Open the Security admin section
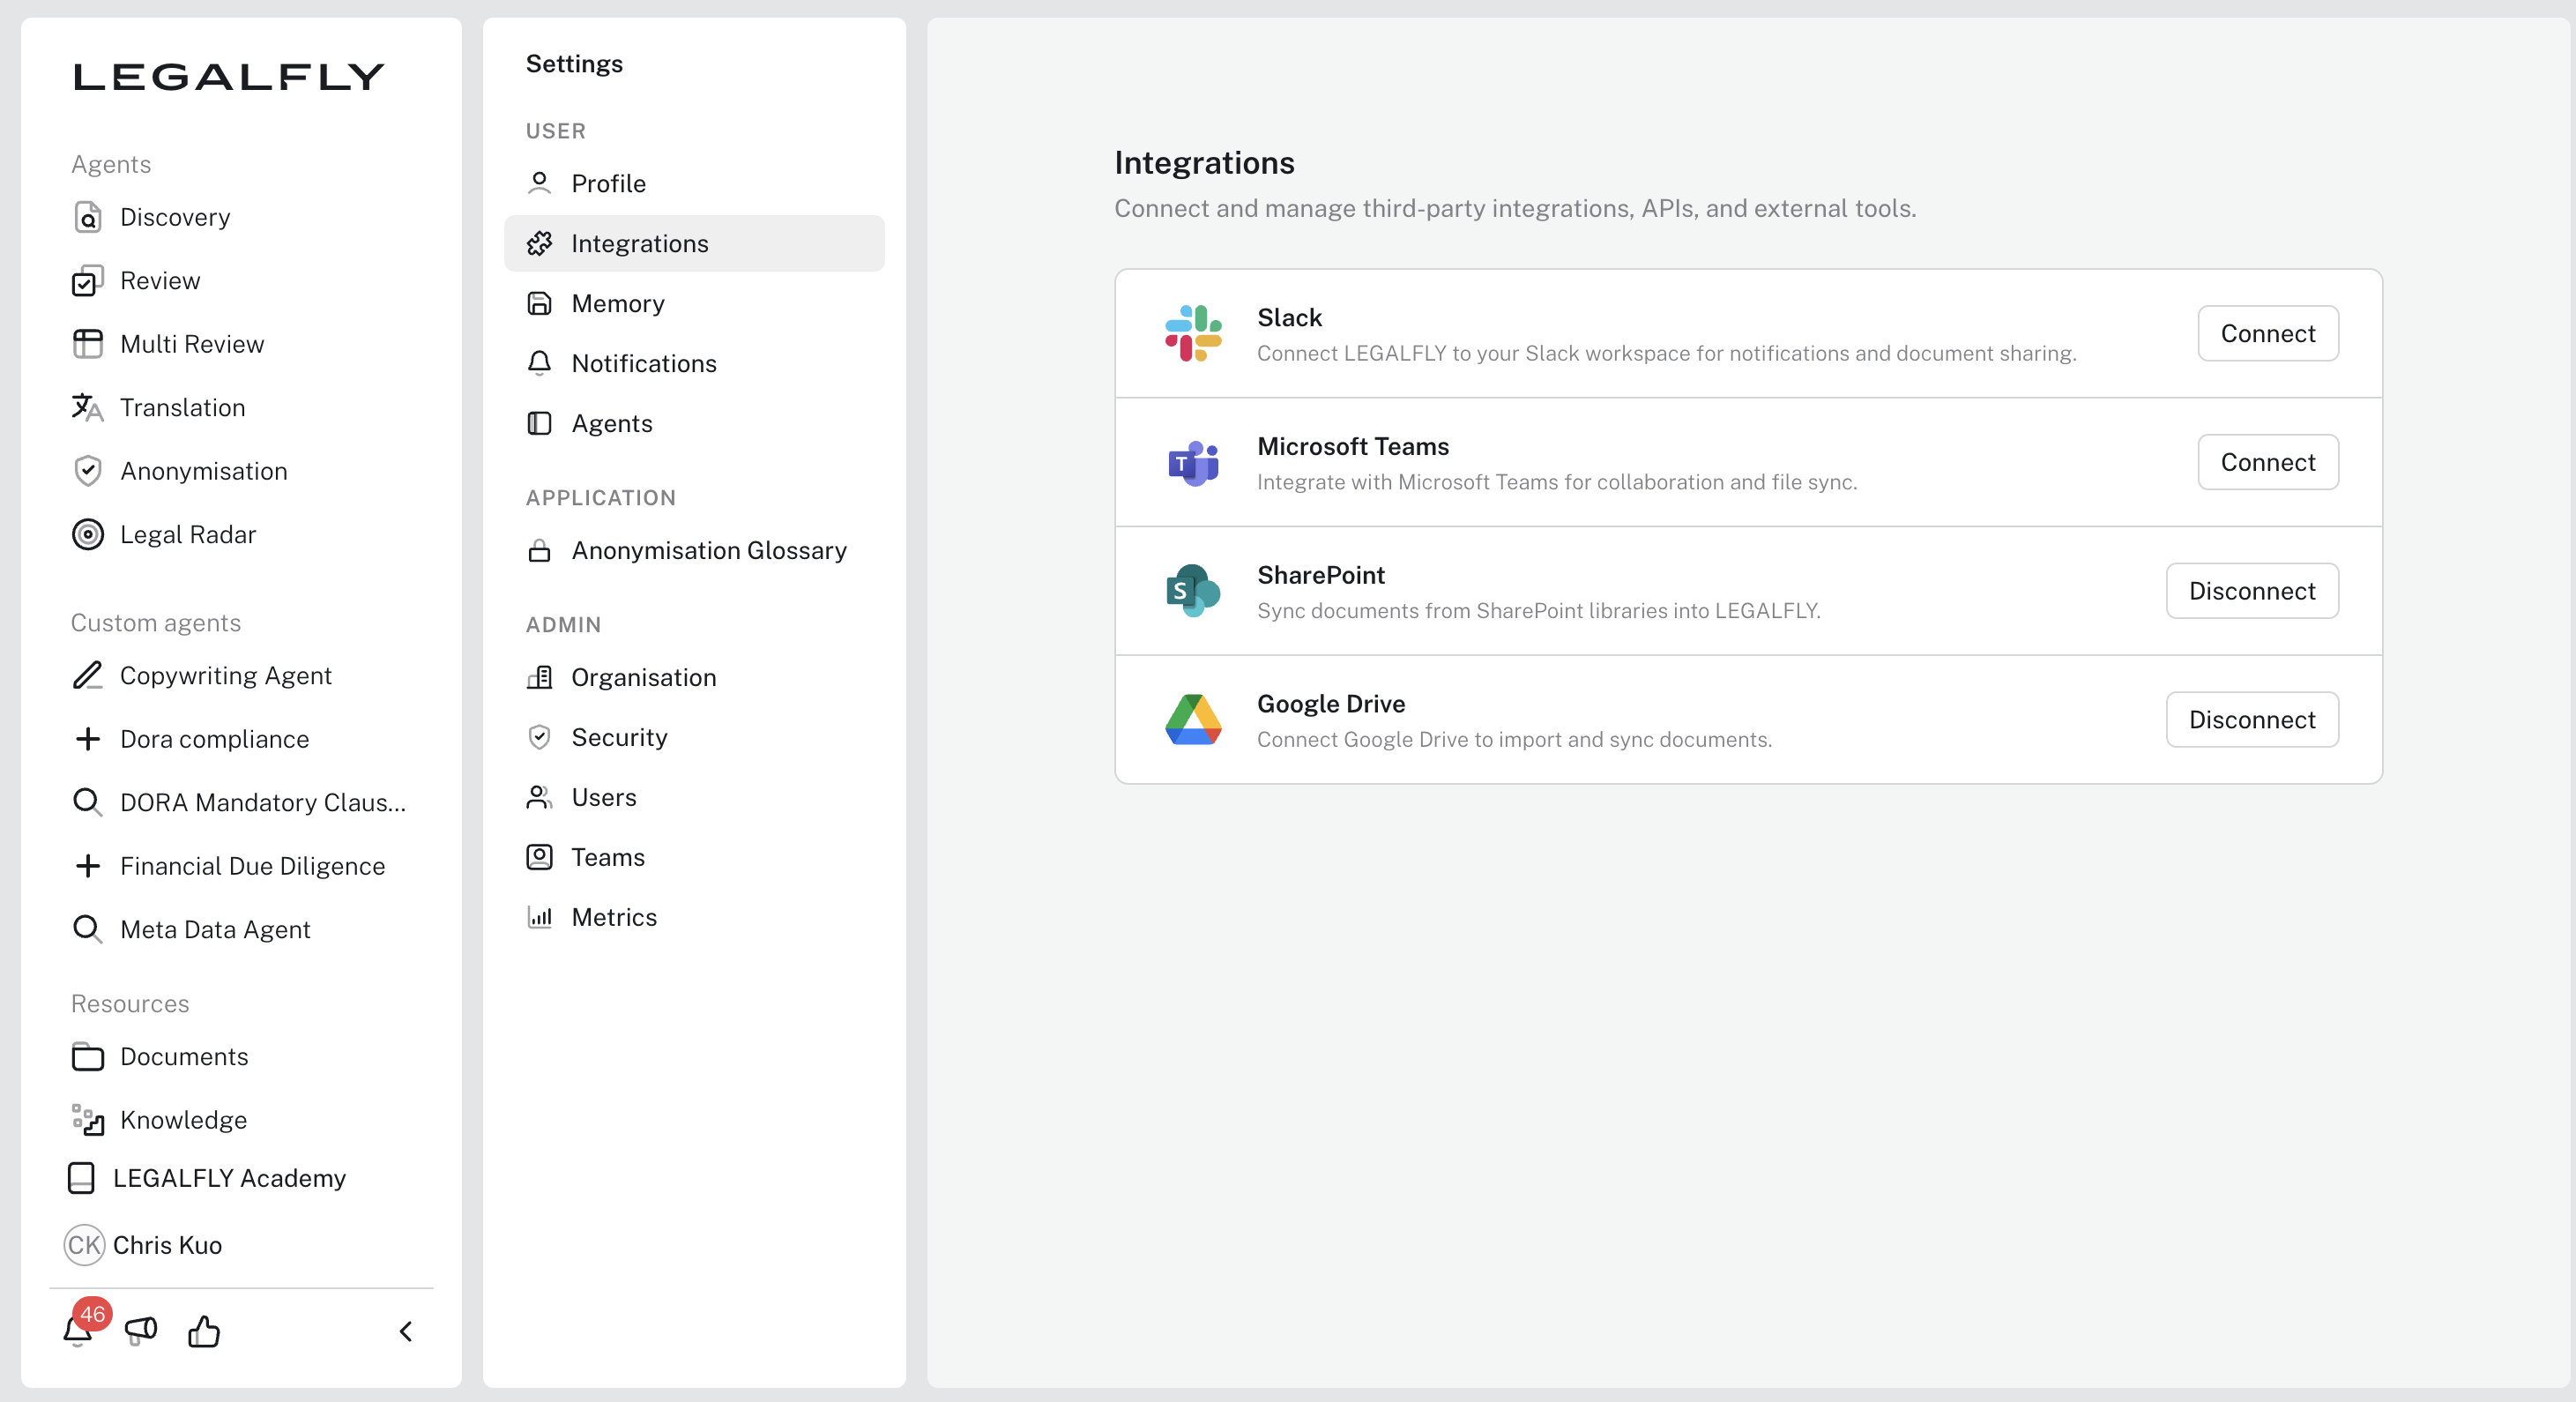 (618, 737)
